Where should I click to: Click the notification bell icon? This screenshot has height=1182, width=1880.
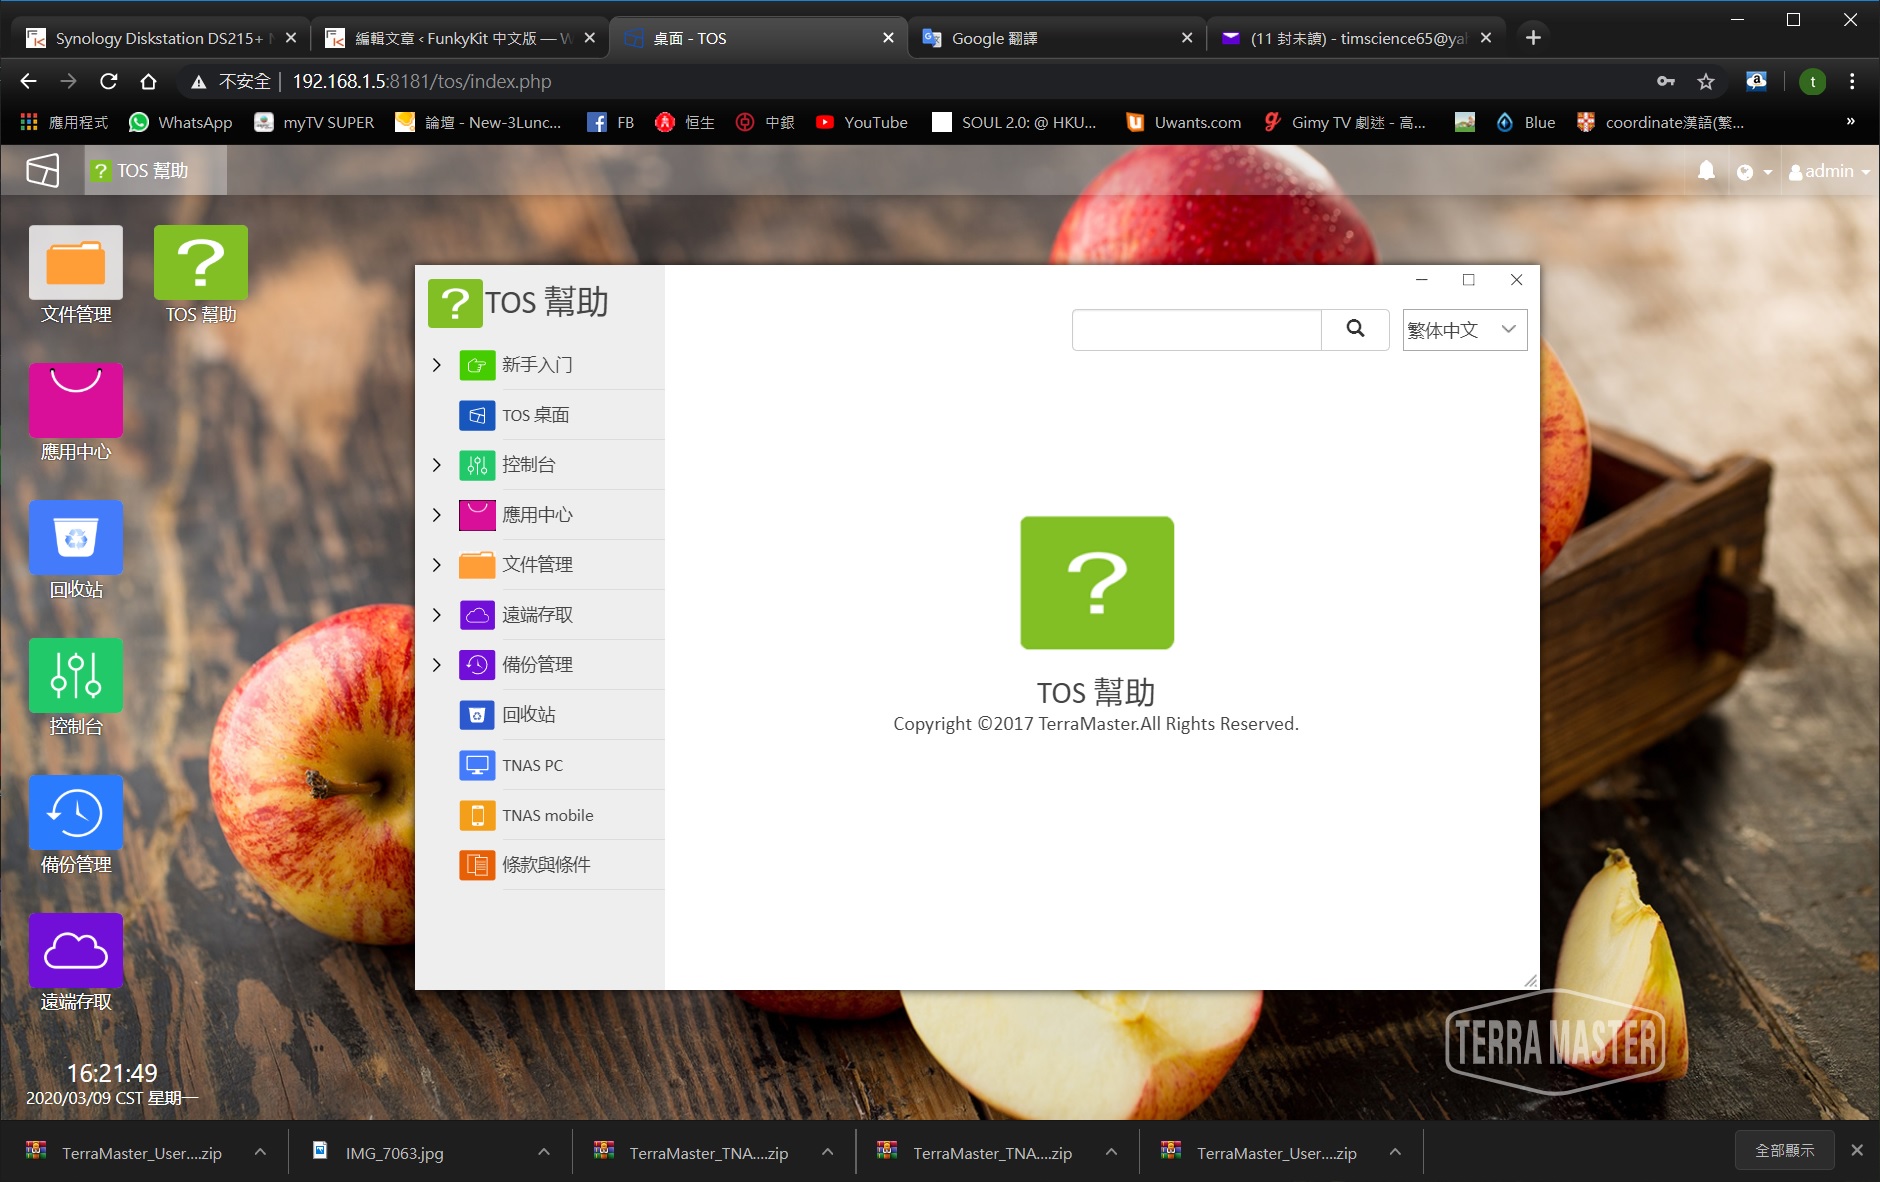click(1706, 171)
